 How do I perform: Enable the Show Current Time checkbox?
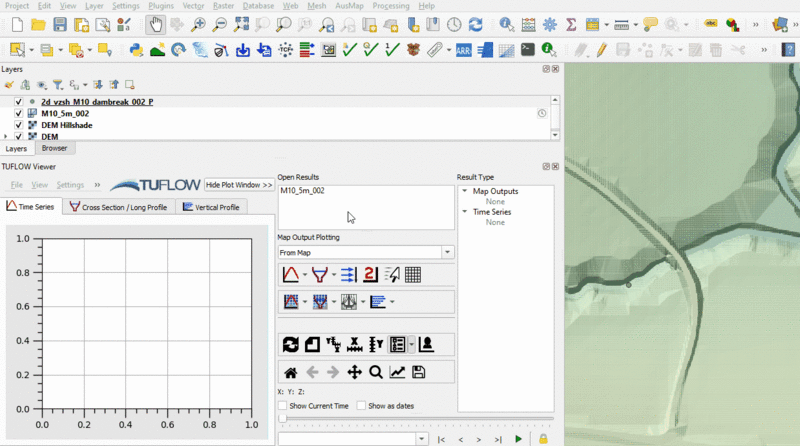(x=283, y=406)
